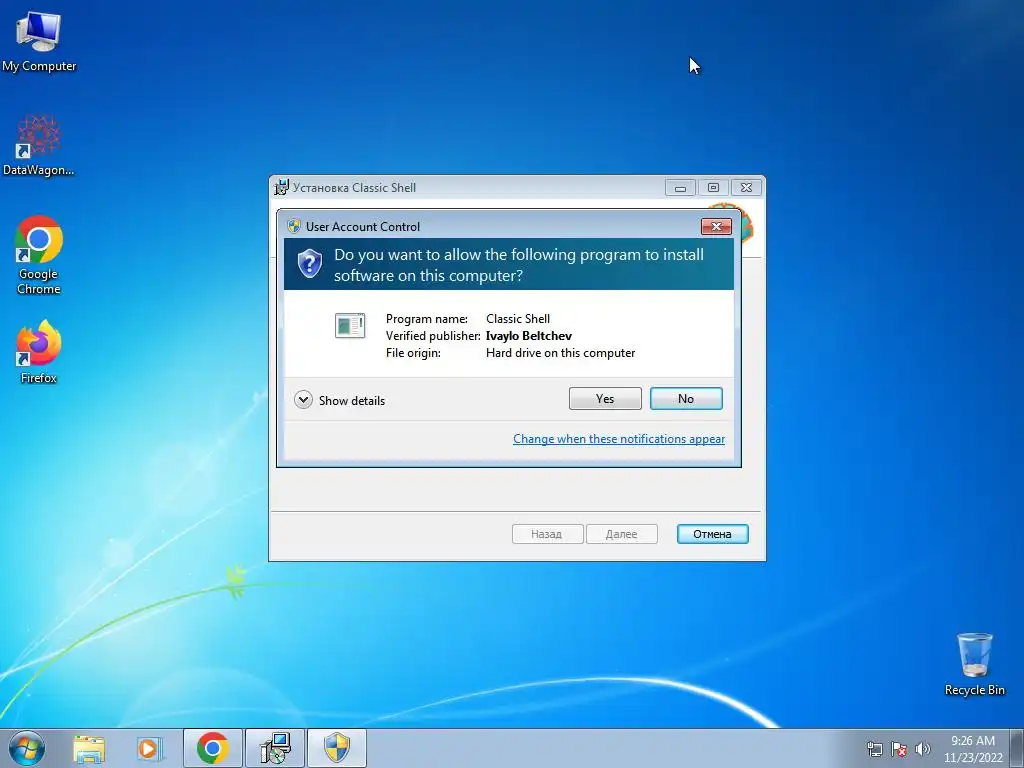Open the network icon in system tray
Image resolution: width=1024 pixels, height=768 pixels.
(x=874, y=749)
